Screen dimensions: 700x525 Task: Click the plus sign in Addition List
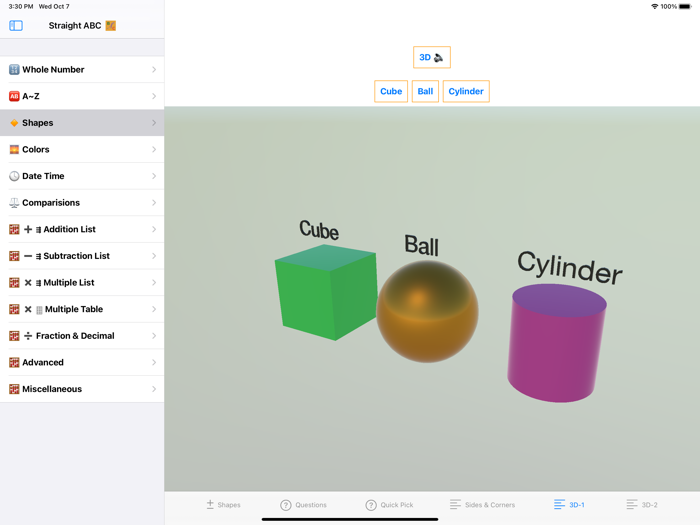[x=28, y=229]
